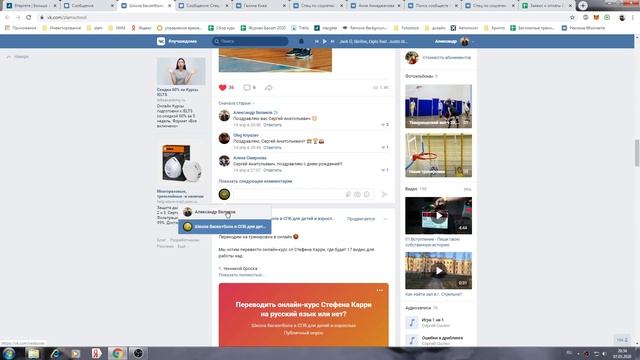Open the comment sort order dropdown

[x=236, y=103]
